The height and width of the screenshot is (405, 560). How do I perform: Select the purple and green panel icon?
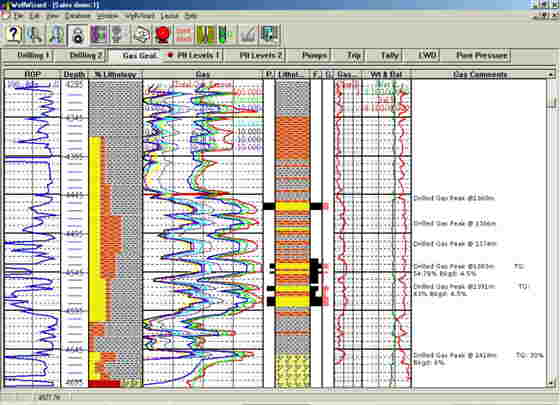coord(99,35)
